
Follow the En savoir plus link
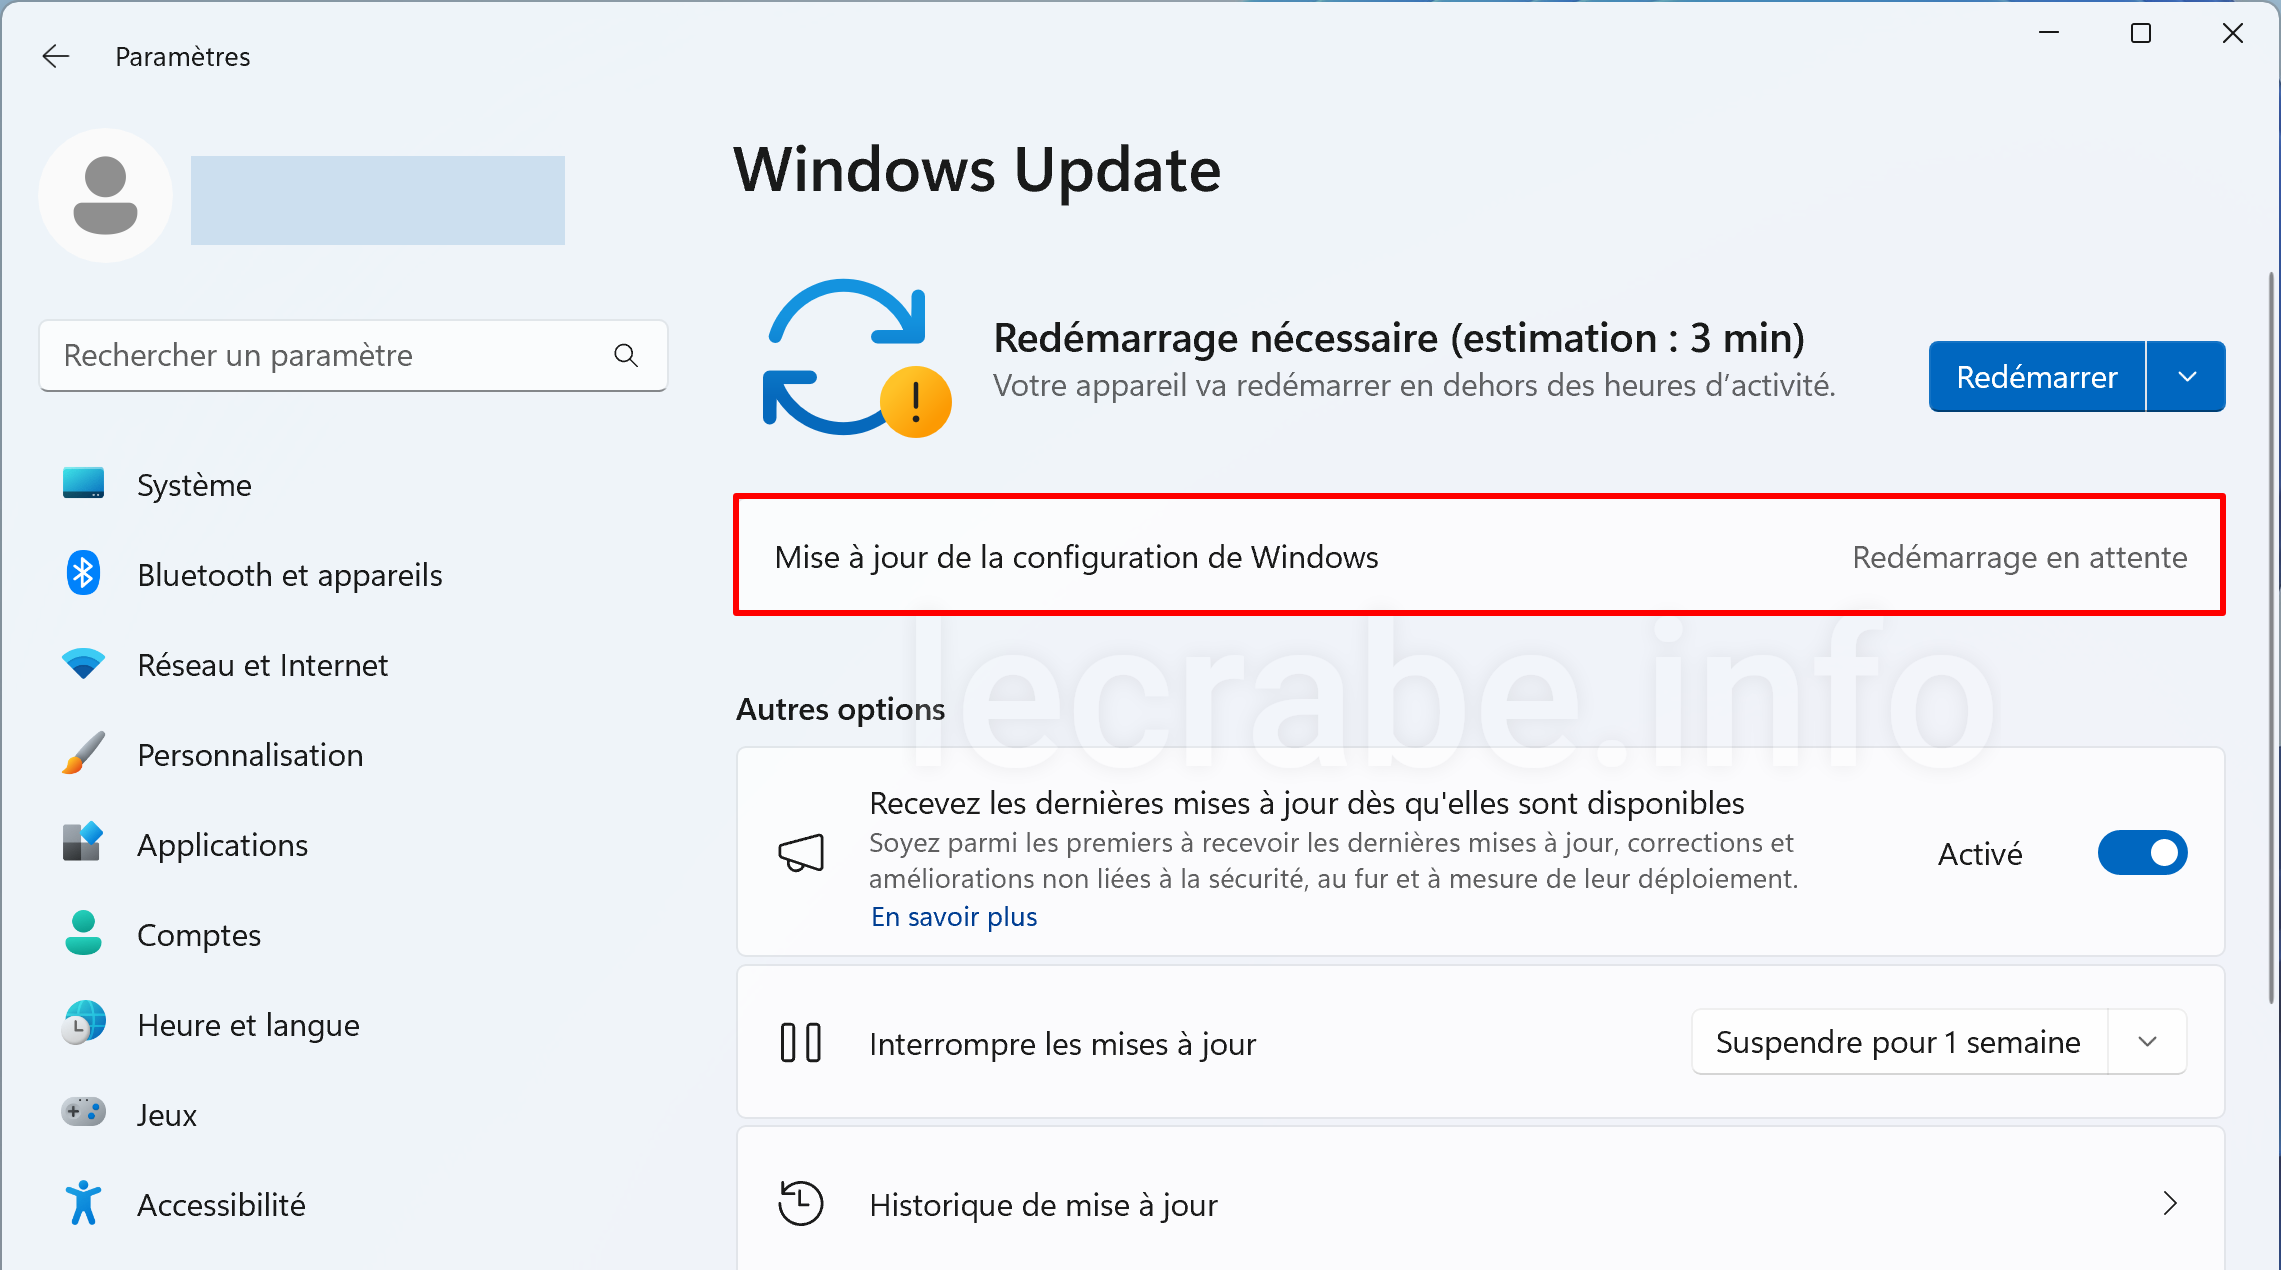(953, 917)
